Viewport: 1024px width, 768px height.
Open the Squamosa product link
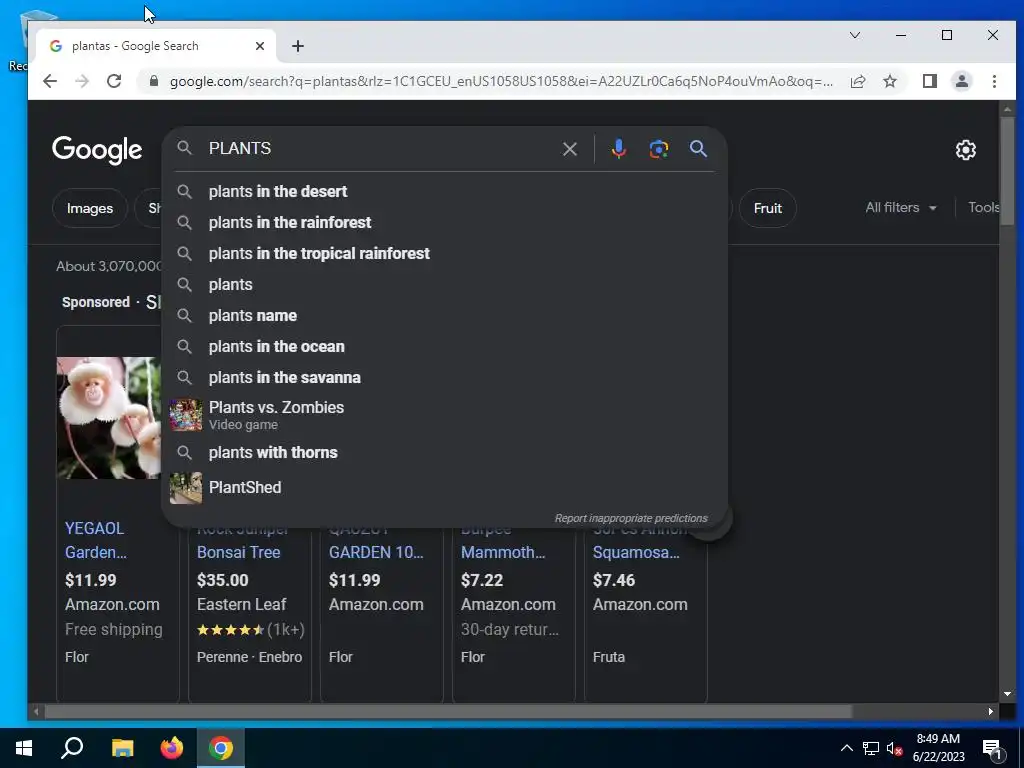pyautogui.click(x=636, y=552)
